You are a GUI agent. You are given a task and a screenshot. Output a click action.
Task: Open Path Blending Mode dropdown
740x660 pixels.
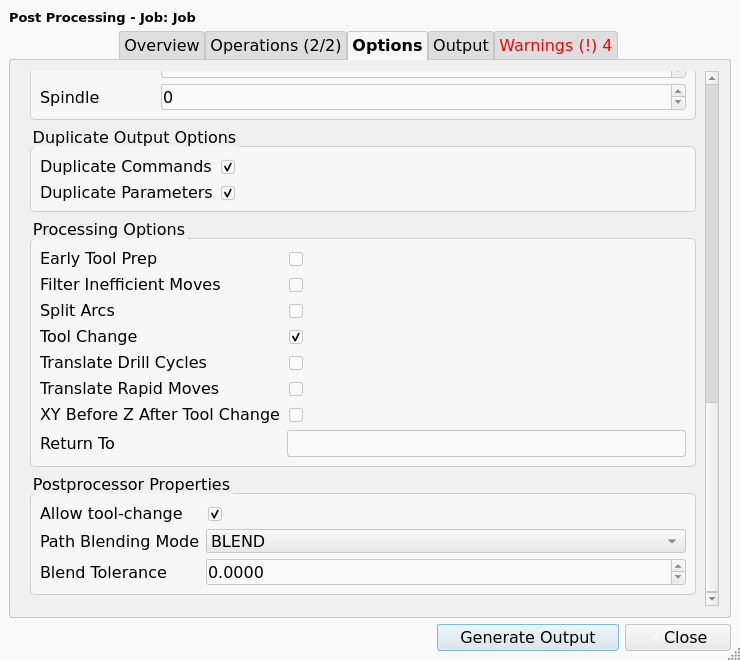tap(446, 542)
